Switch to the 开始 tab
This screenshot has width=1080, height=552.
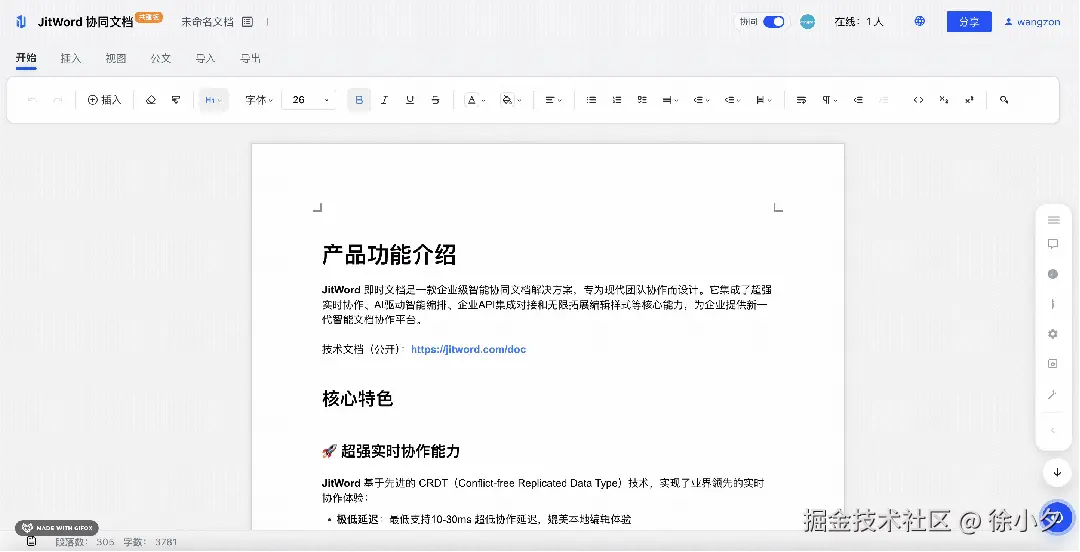26,58
